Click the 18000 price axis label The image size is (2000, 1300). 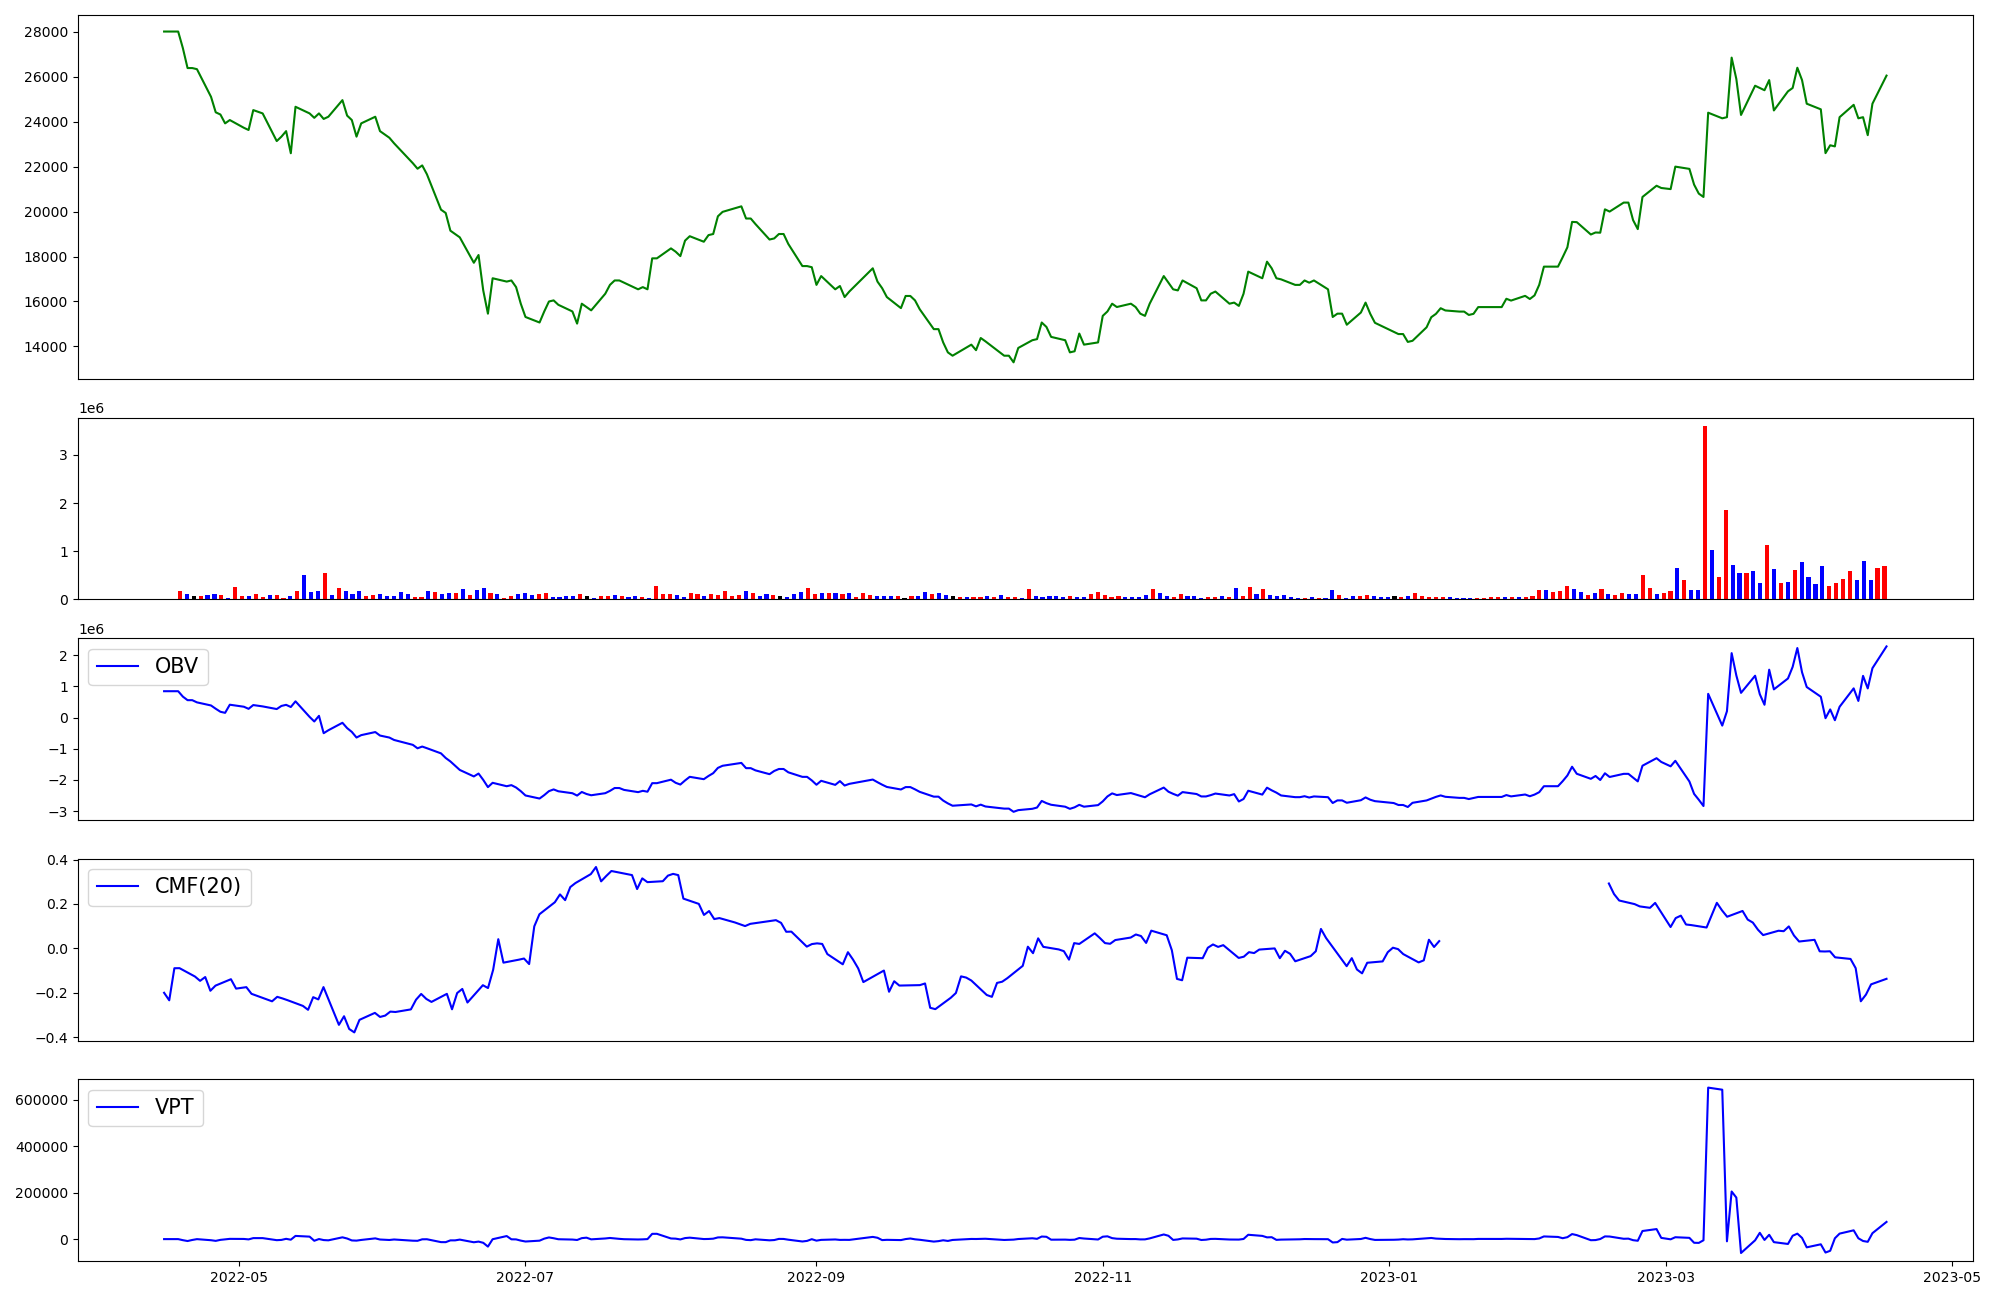tap(46, 257)
